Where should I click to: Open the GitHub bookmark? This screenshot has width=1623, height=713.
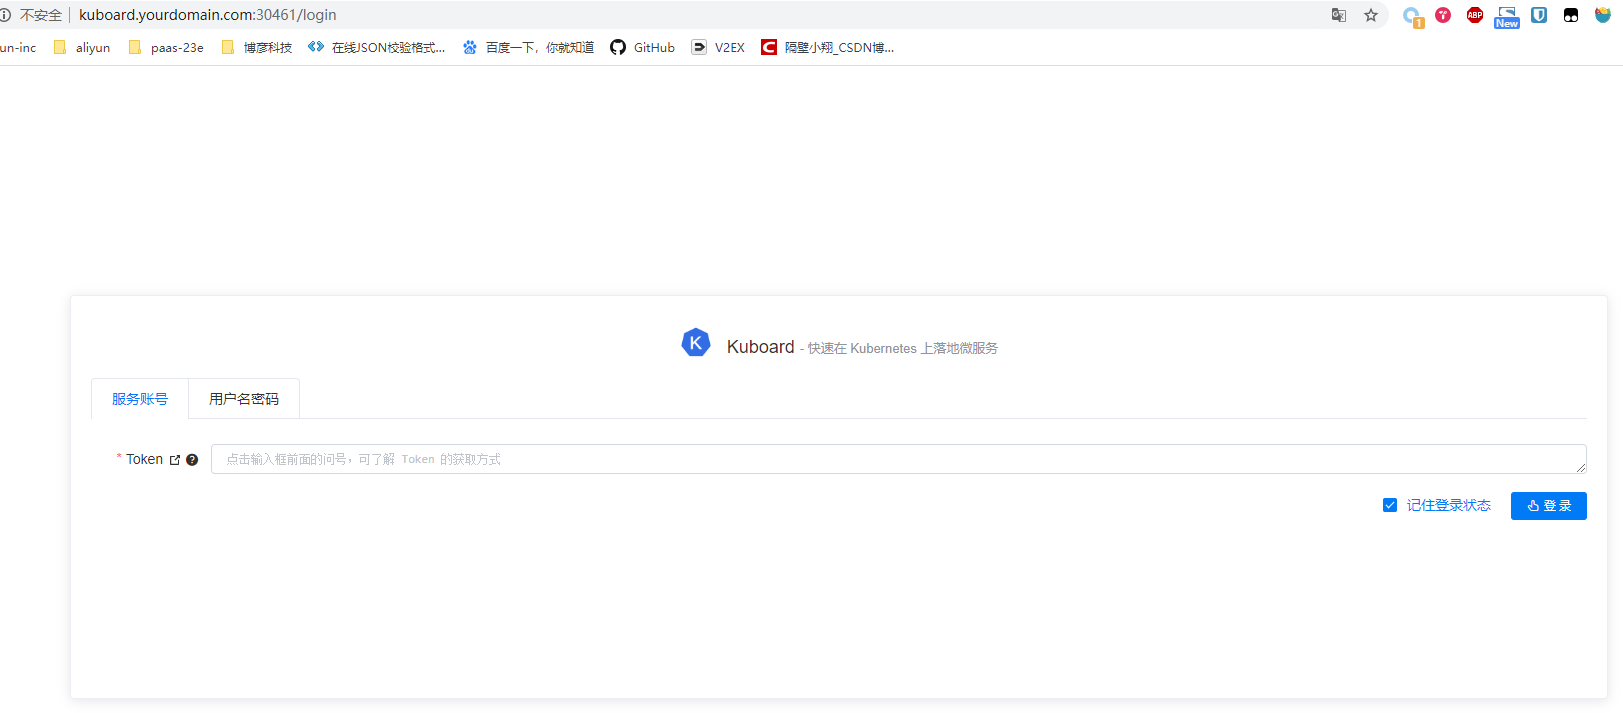[642, 47]
